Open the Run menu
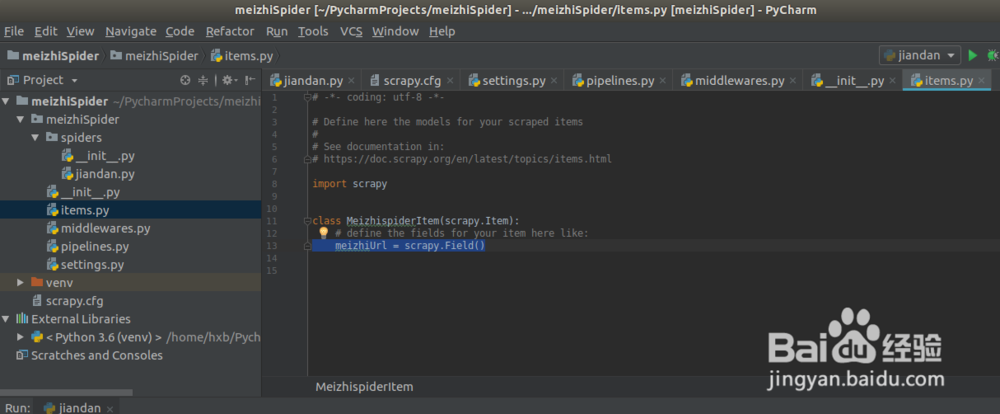The height and width of the screenshot is (414, 1000). coord(277,31)
